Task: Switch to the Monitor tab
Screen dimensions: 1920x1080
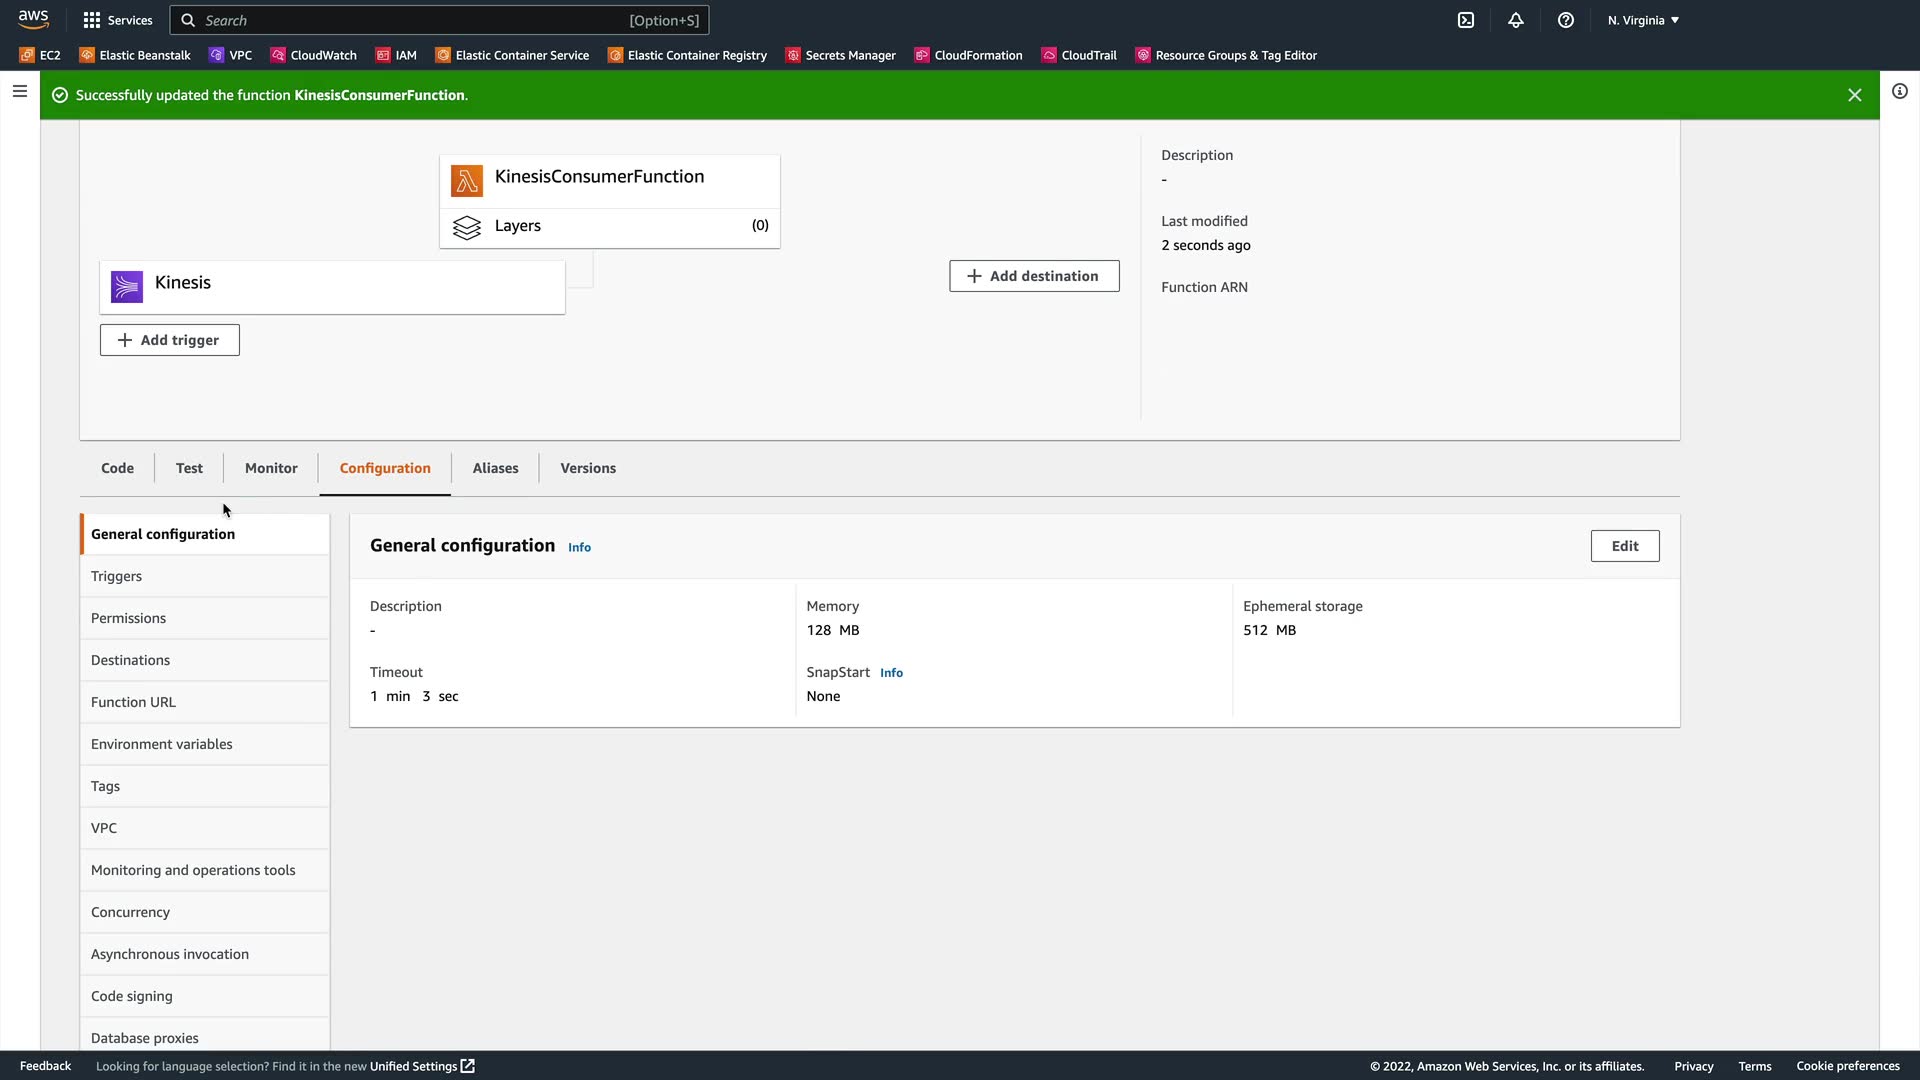Action: [271, 468]
